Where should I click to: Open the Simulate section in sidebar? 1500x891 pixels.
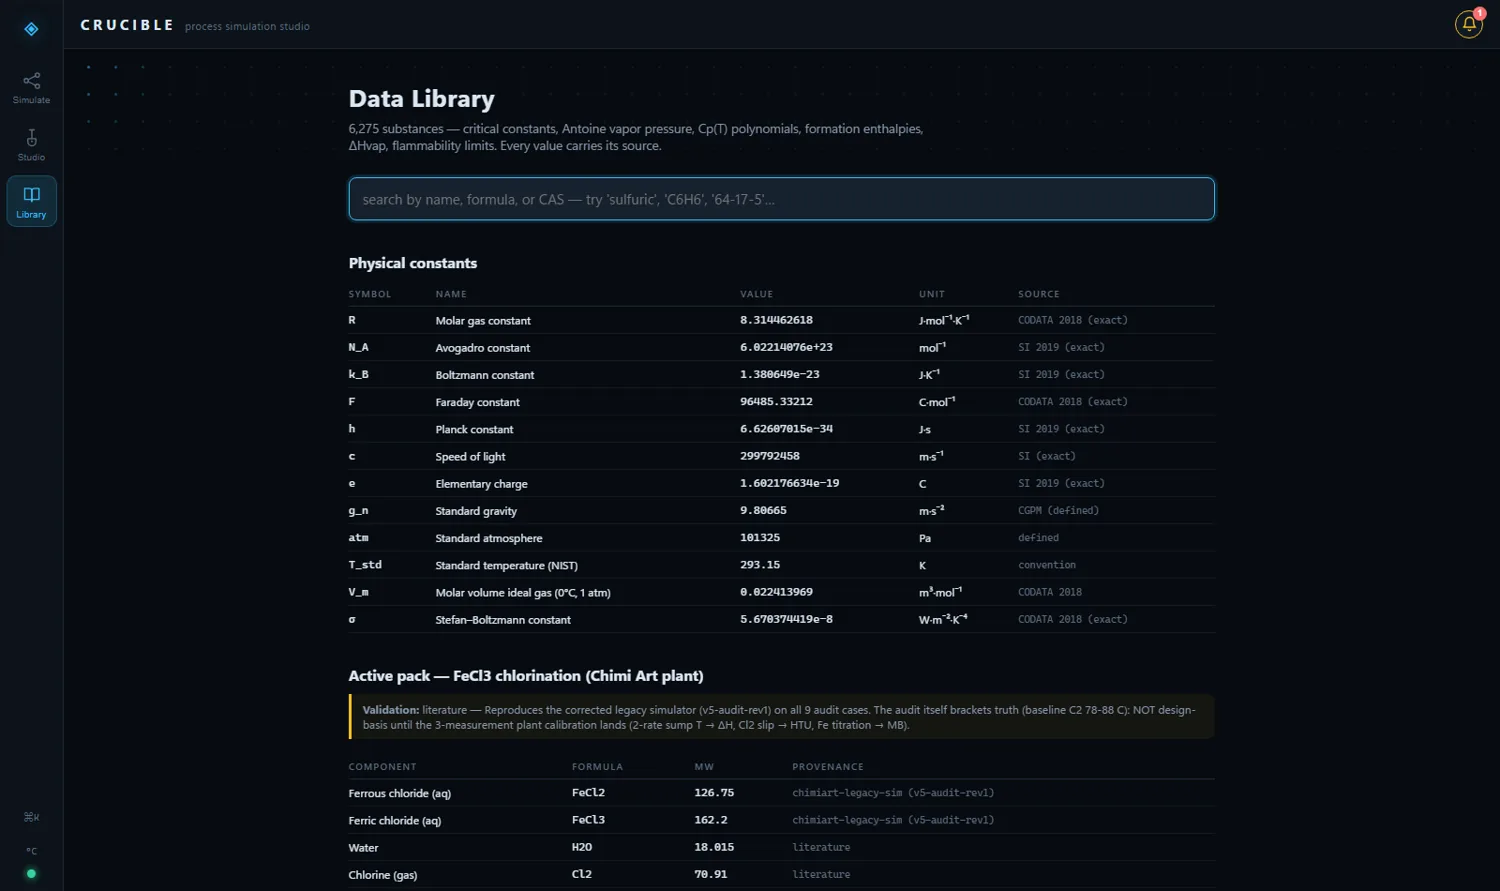pyautogui.click(x=31, y=88)
